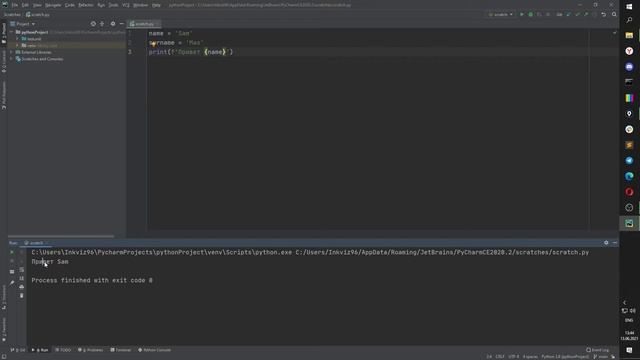
Task: Open the Edit menu
Action: coord(25,5)
